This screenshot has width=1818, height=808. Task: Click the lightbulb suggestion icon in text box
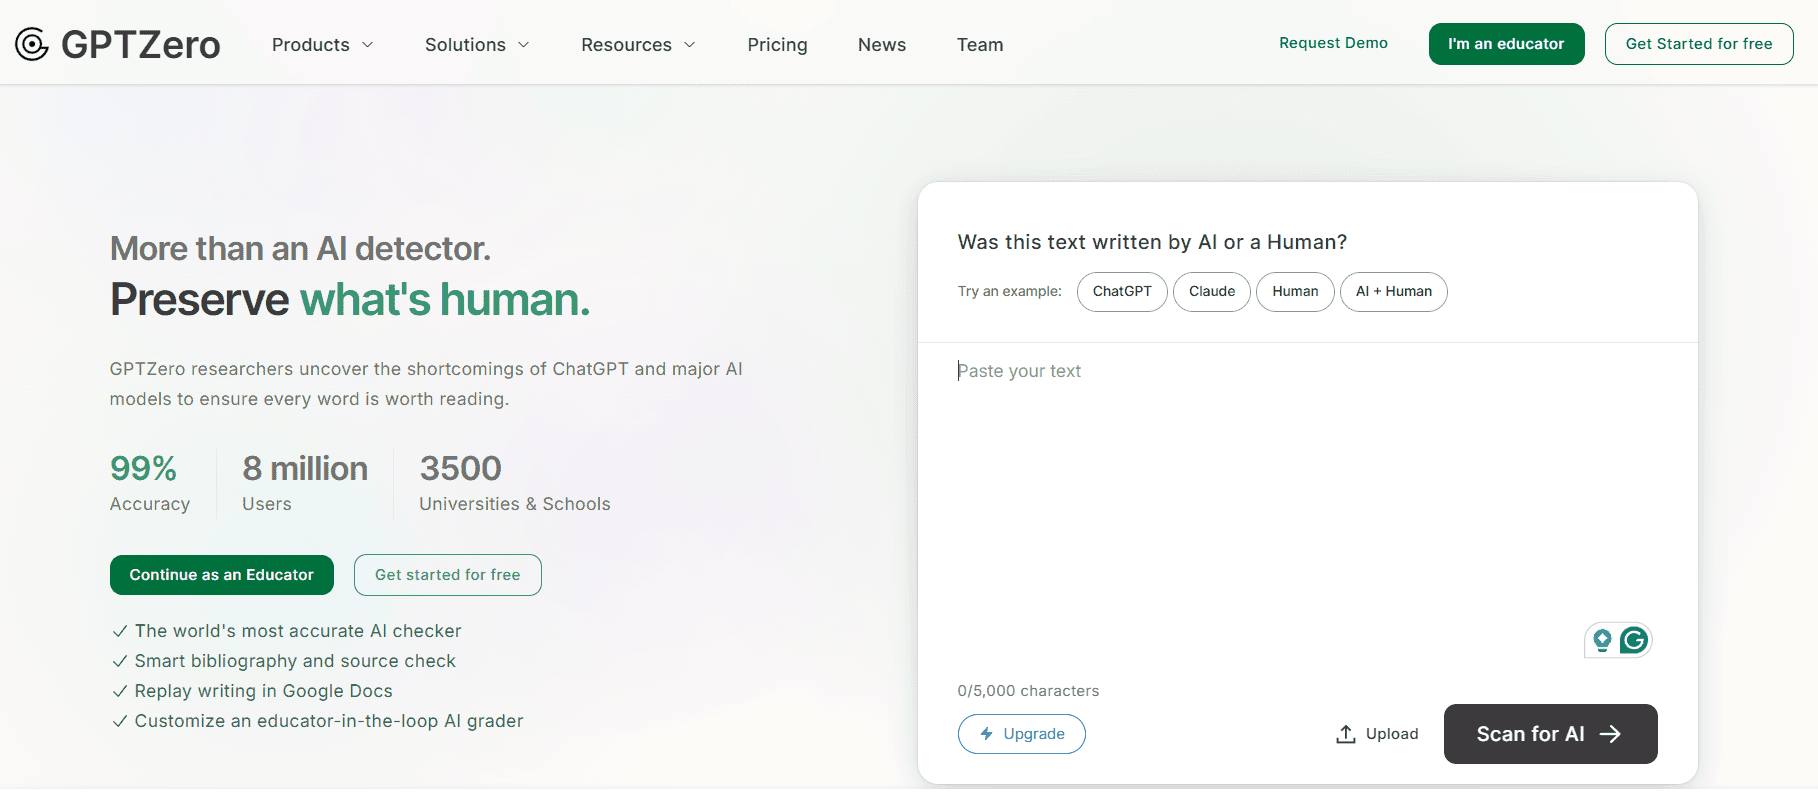[x=1602, y=640]
